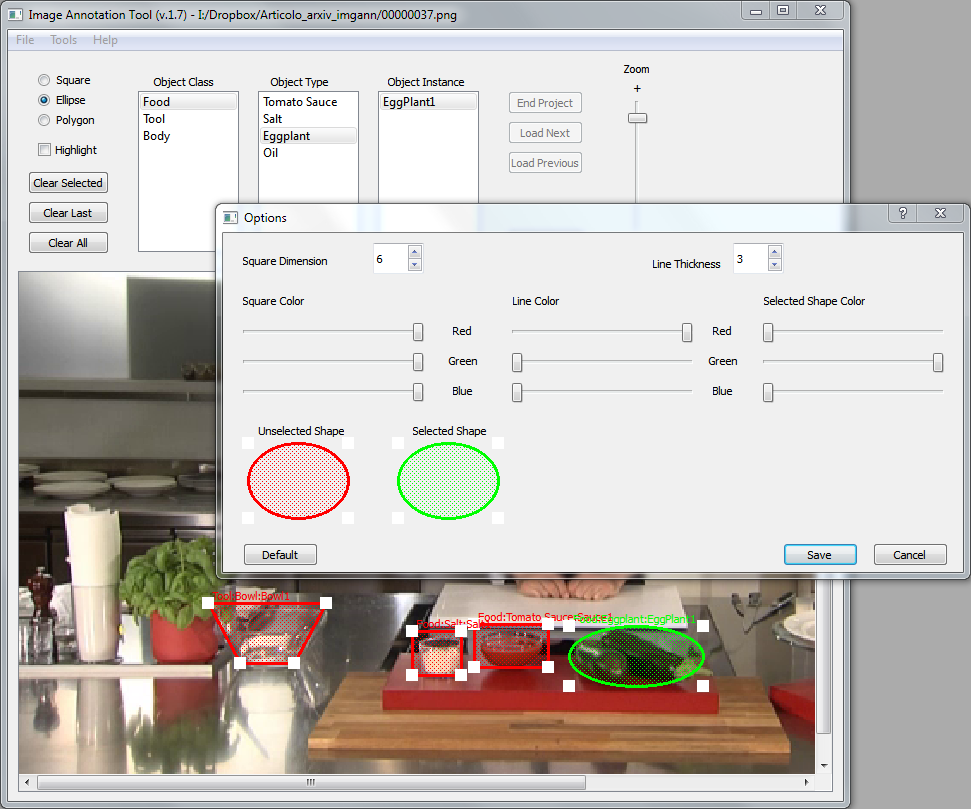Increase Square Dimension with up arrow
The width and height of the screenshot is (971, 809).
(414, 253)
